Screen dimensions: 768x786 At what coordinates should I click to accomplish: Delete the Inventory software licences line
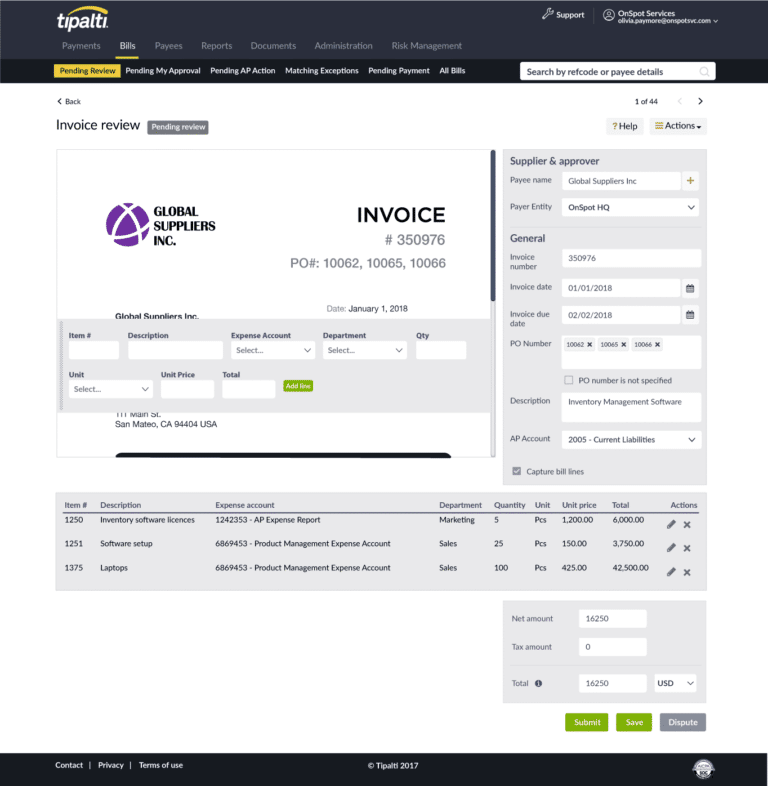[x=687, y=524]
